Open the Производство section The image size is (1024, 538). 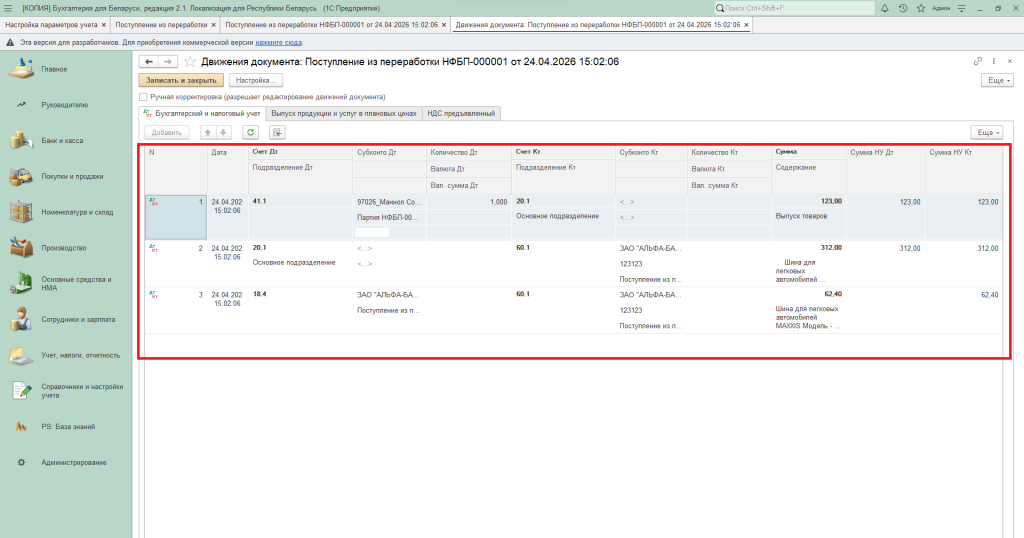click(x=64, y=248)
